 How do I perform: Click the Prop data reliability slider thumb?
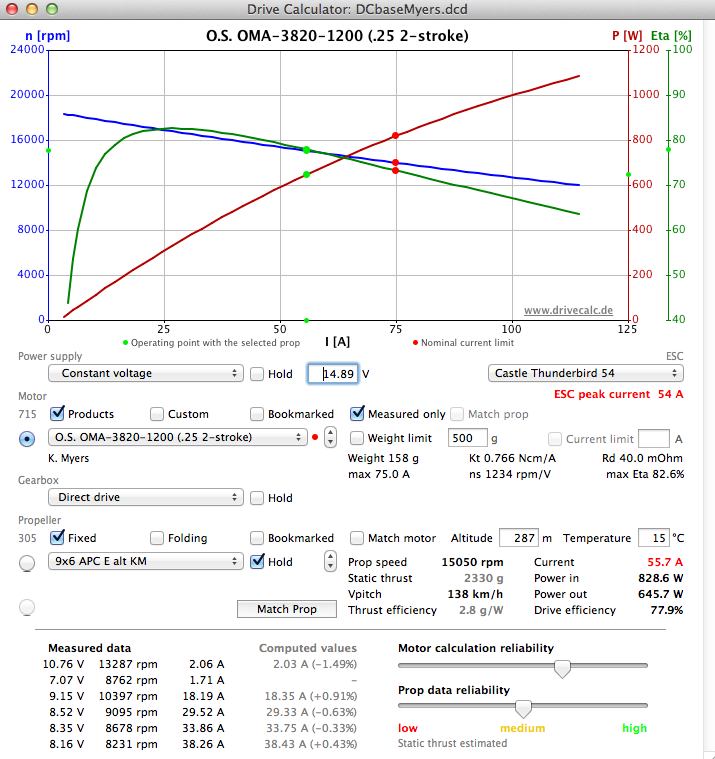click(x=523, y=709)
